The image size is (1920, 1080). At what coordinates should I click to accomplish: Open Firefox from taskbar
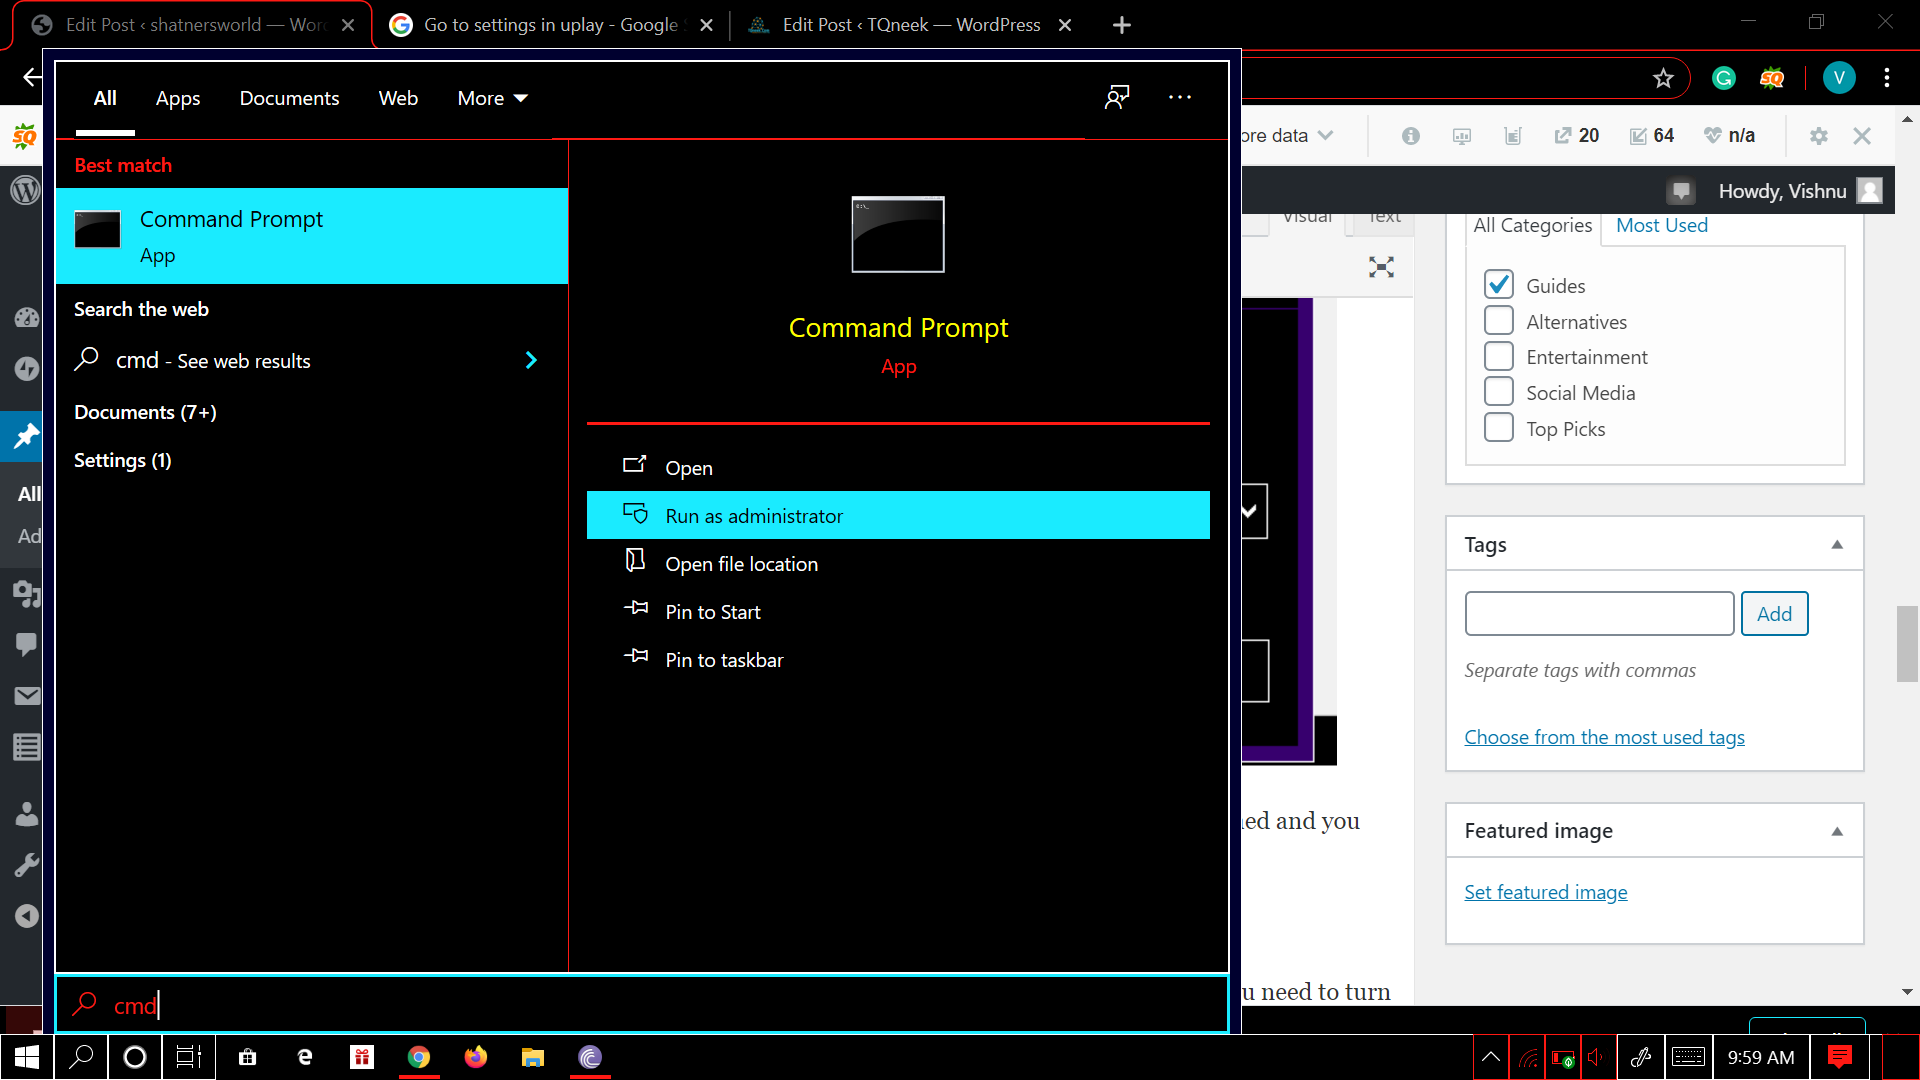476,1057
